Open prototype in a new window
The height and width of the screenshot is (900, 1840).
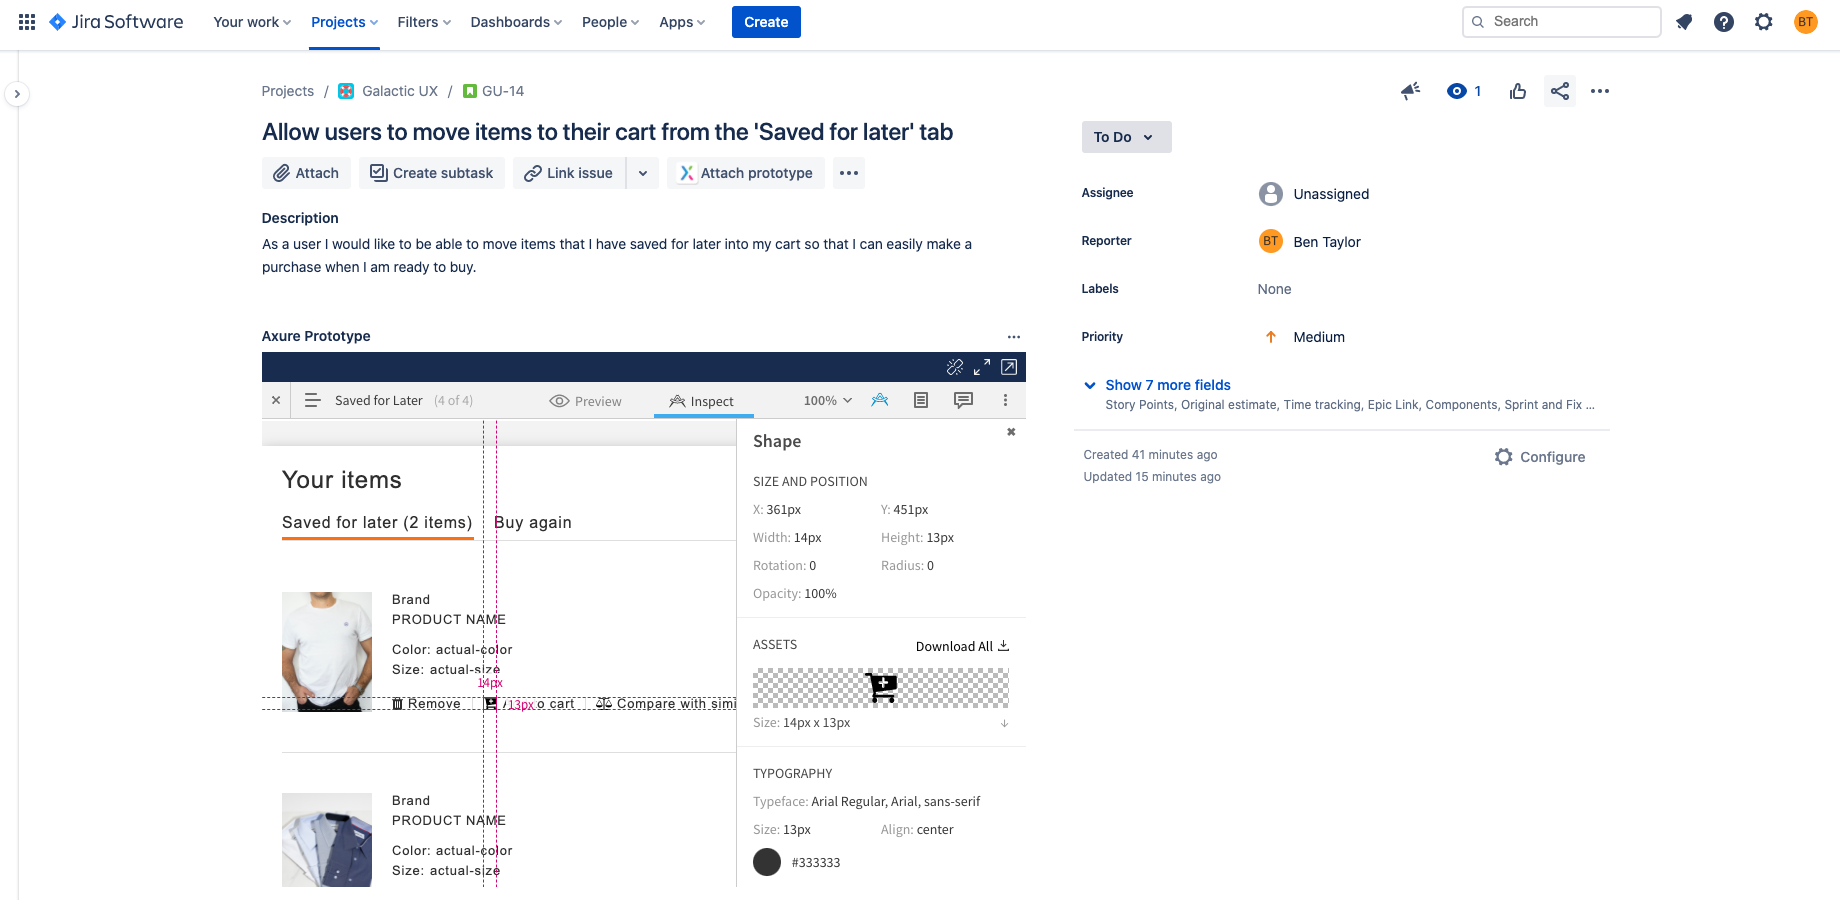point(1009,367)
